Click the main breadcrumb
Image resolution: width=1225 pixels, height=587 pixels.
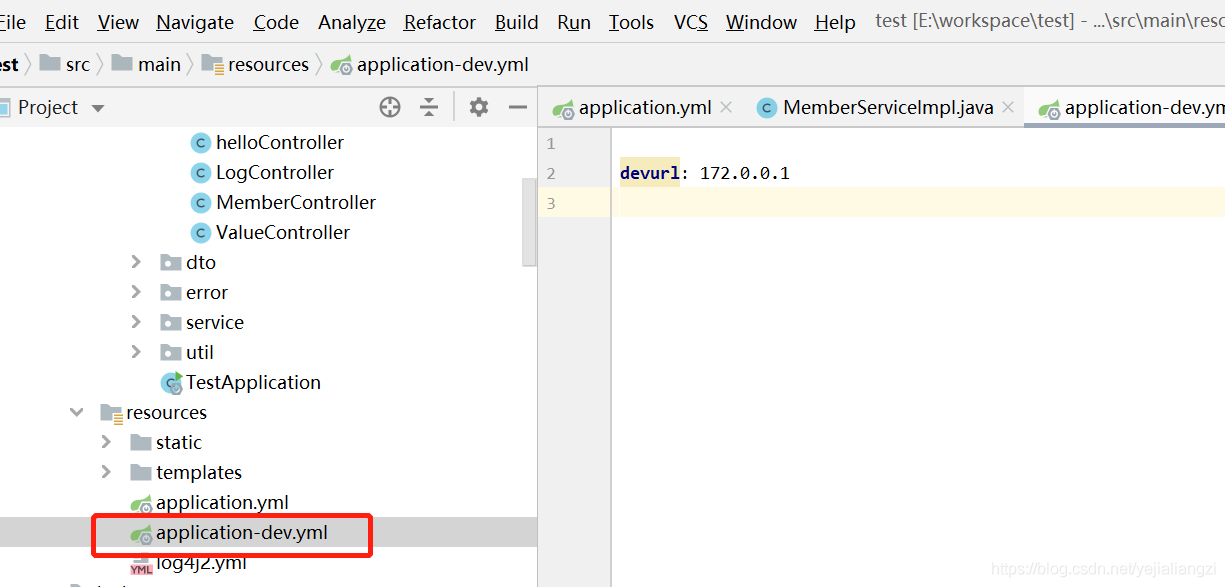147,65
